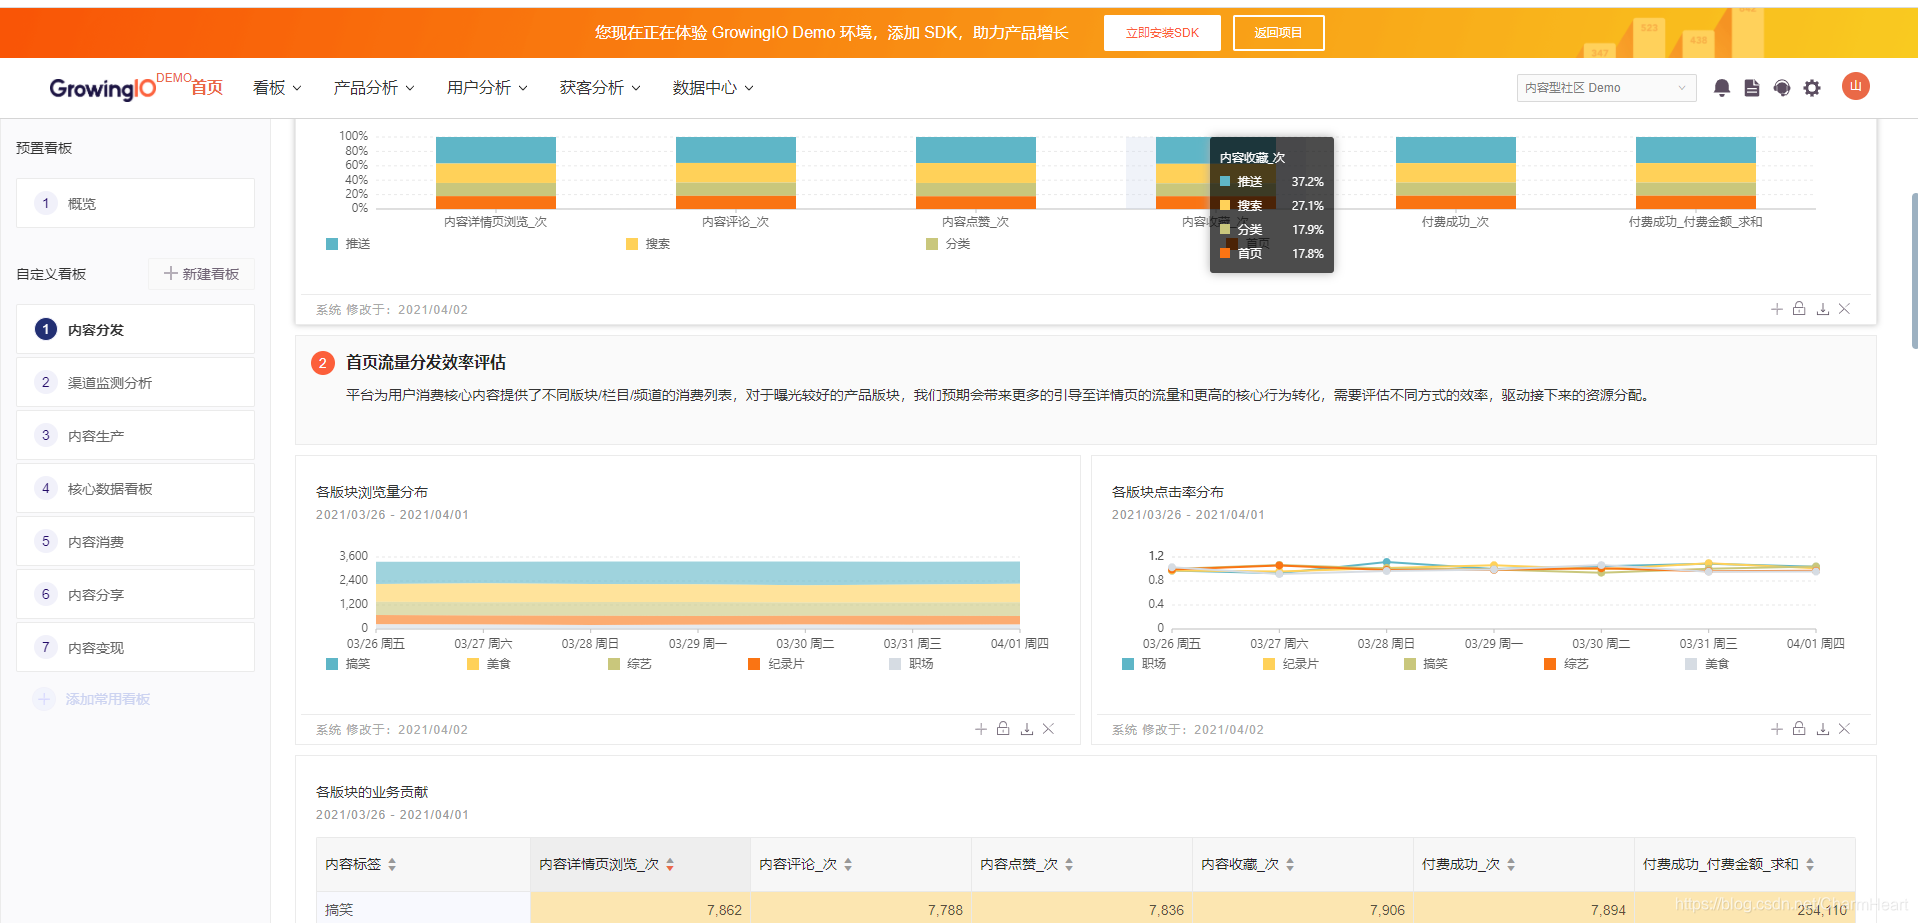Open the 内容分享 board
1918x923 pixels.
tap(135, 594)
